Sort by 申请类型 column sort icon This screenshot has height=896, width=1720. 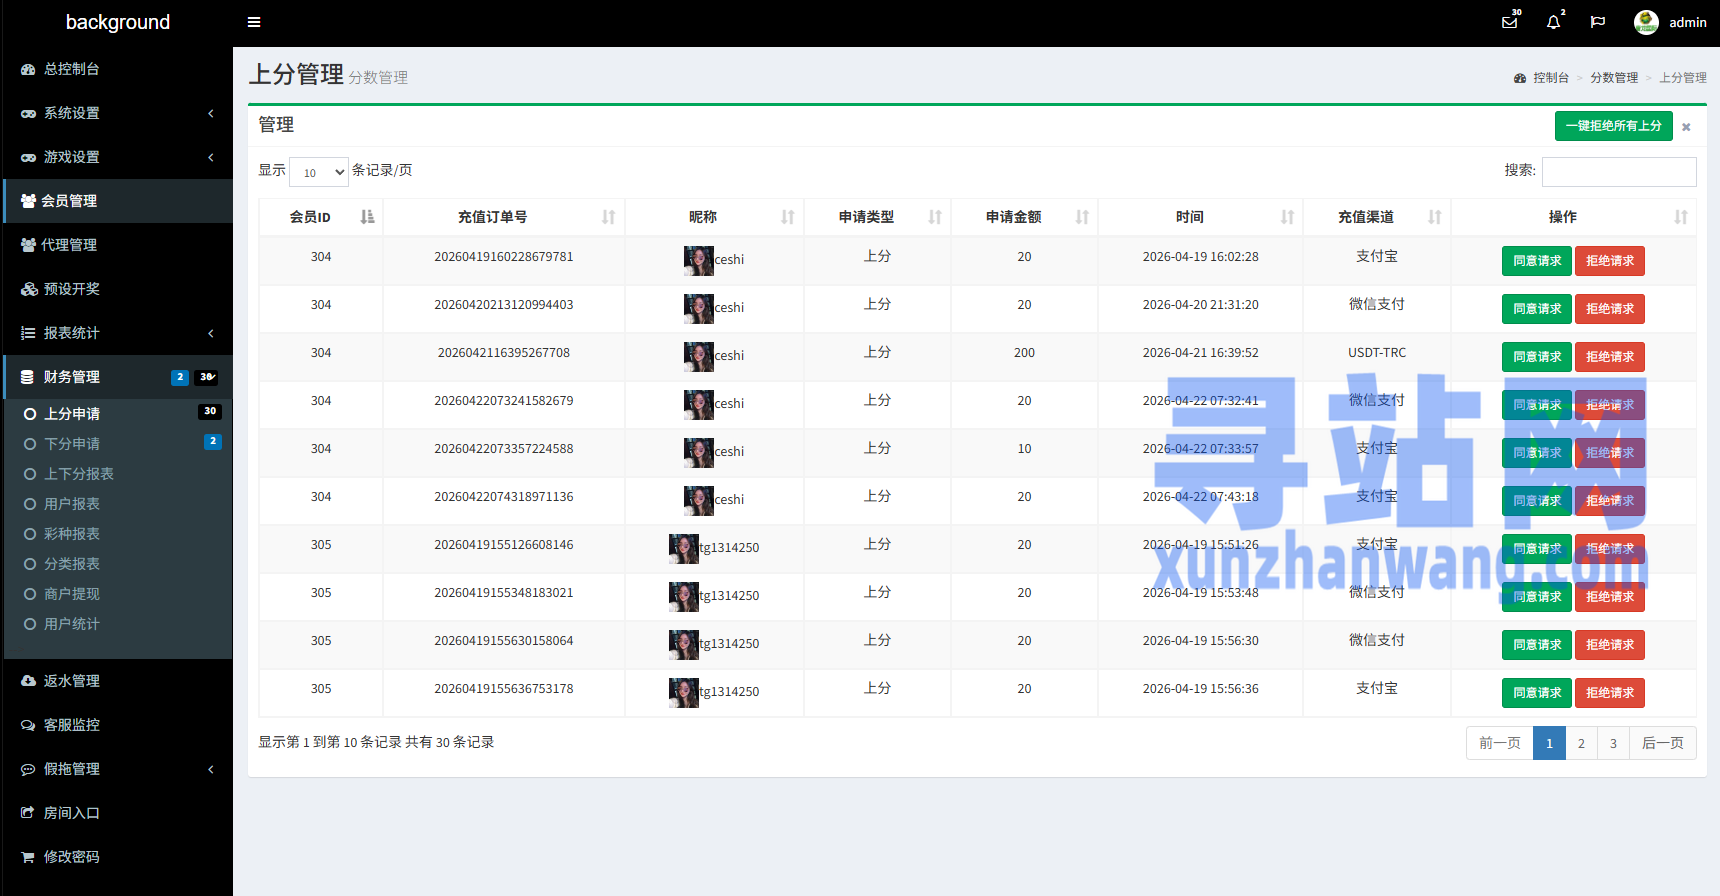point(934,217)
